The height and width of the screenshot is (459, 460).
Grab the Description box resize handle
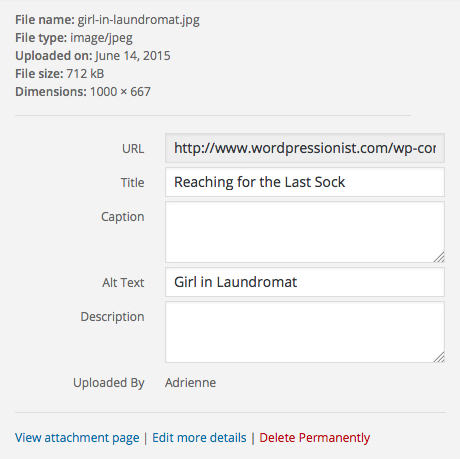(x=439, y=357)
